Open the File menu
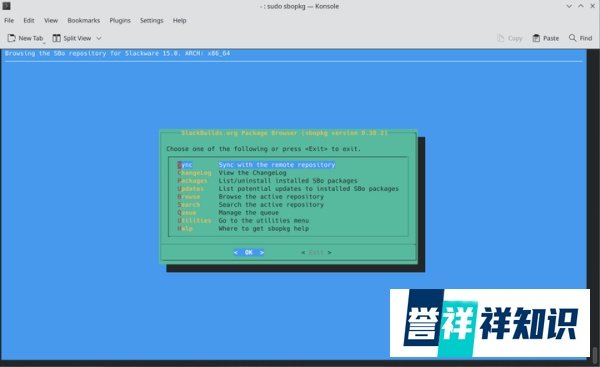Image resolution: width=600 pixels, height=367 pixels. pyautogui.click(x=9, y=20)
